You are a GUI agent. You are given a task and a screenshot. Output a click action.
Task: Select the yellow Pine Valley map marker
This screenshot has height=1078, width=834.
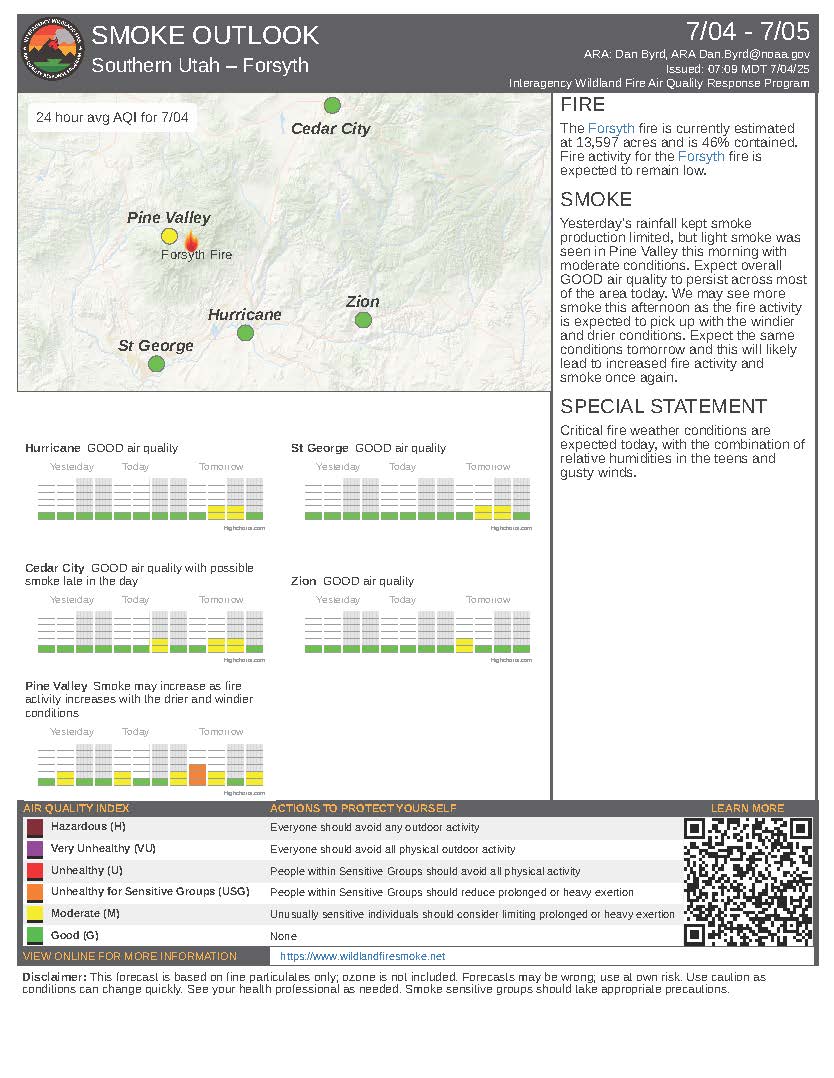pos(169,236)
